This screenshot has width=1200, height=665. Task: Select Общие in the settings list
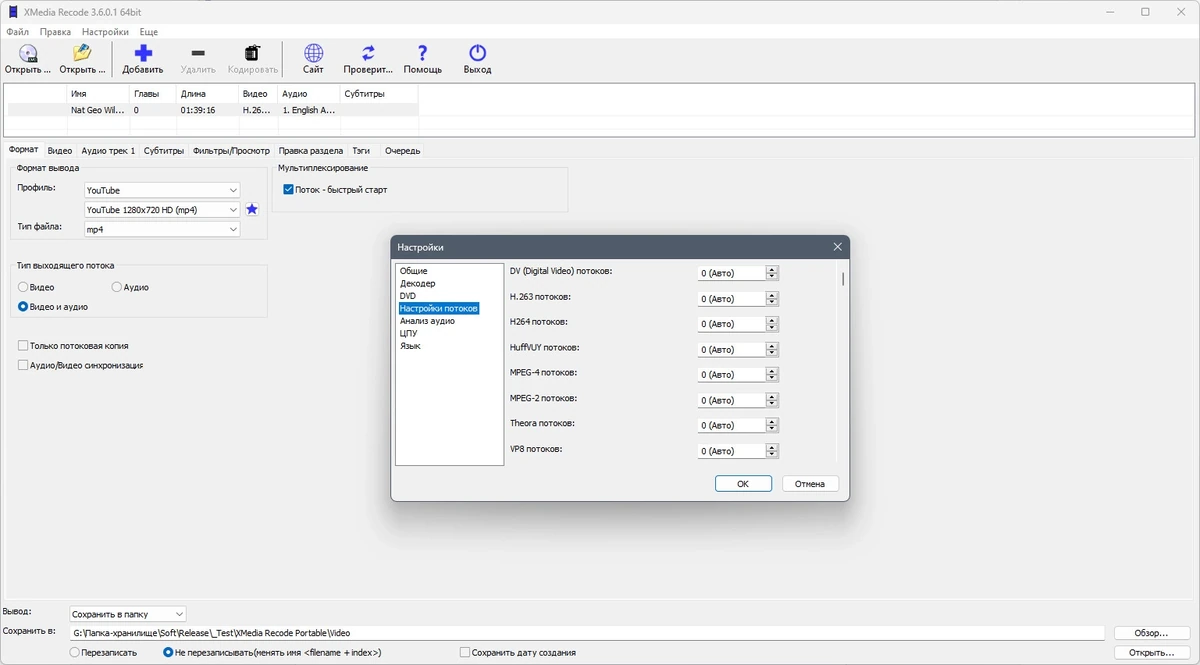414,271
